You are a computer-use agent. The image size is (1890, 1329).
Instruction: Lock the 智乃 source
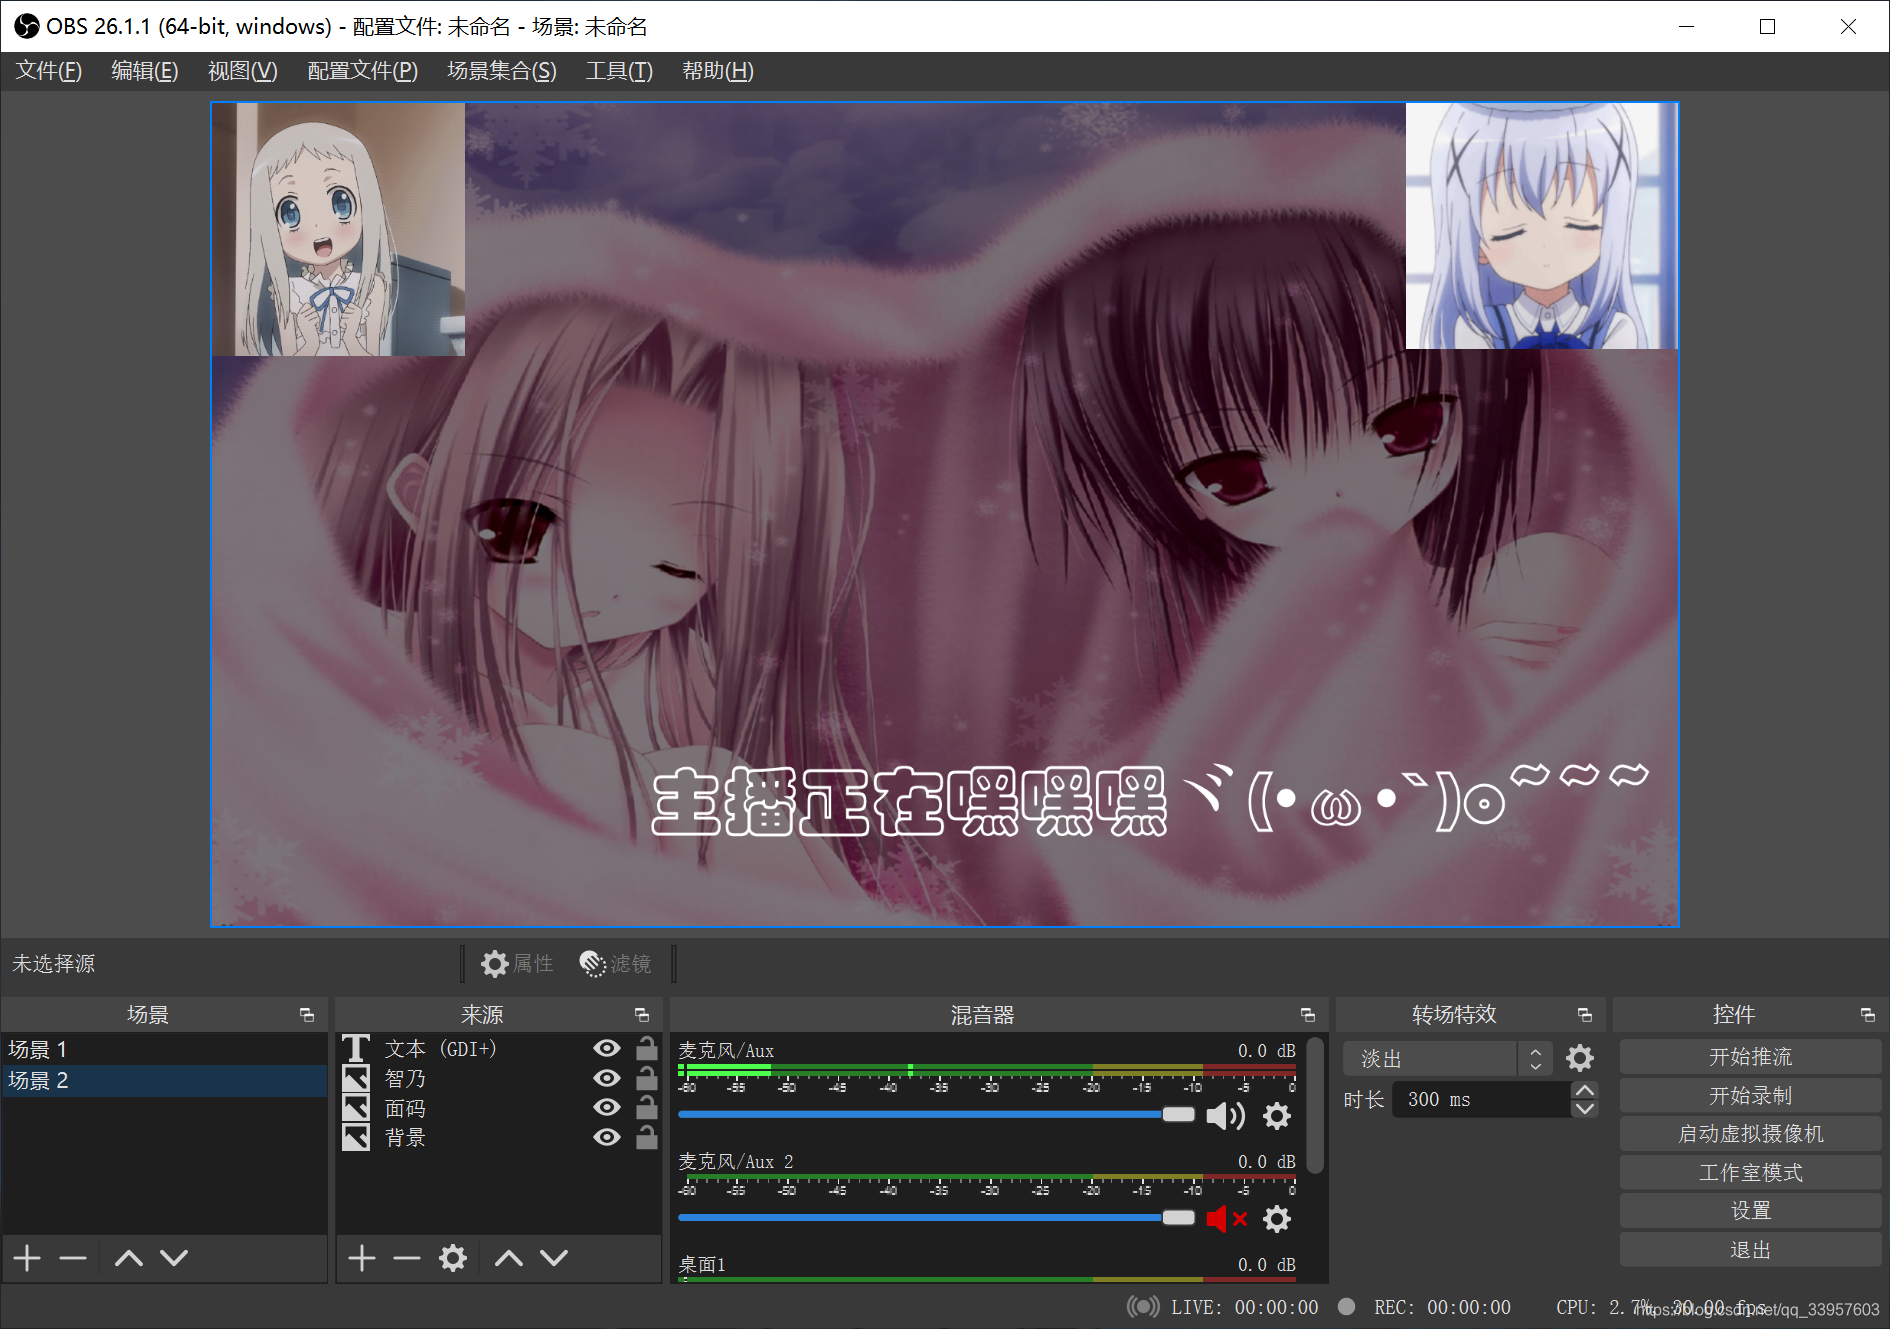647,1078
